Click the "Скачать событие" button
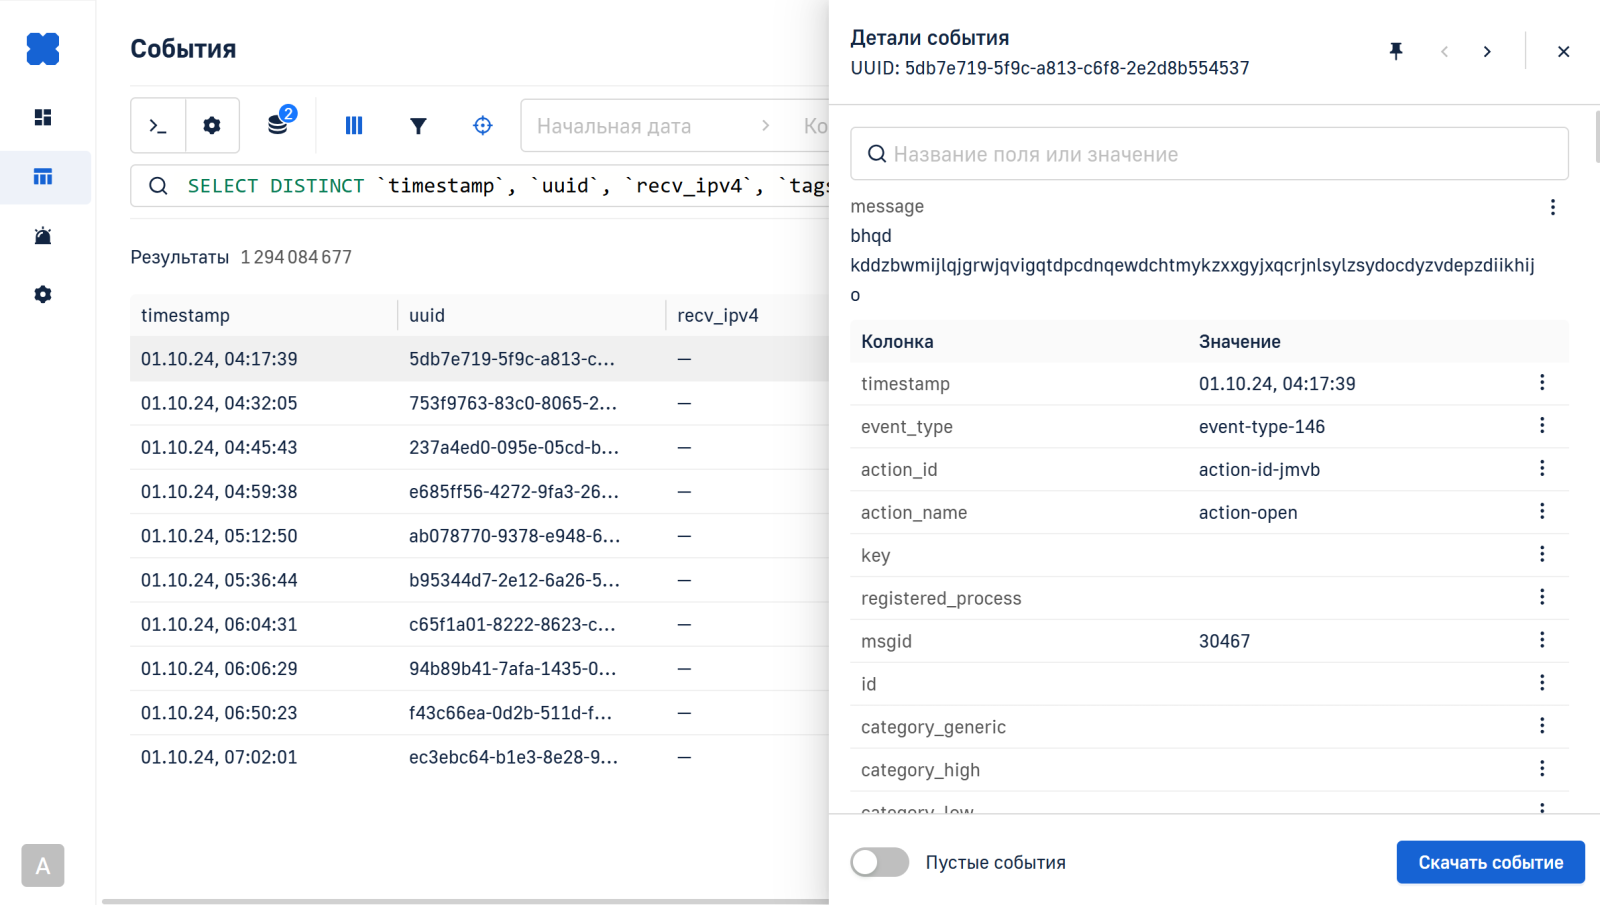This screenshot has width=1600, height=905. [1490, 862]
